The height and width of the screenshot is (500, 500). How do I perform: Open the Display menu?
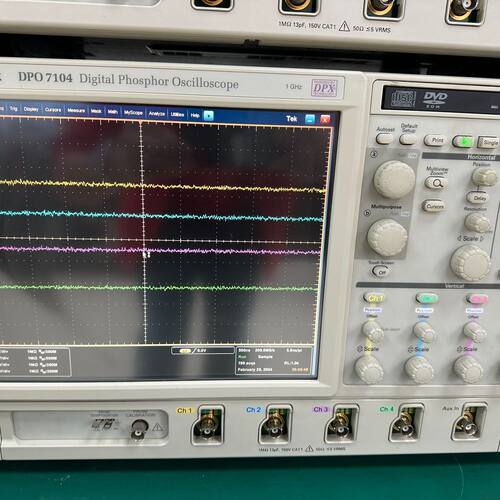31,109
